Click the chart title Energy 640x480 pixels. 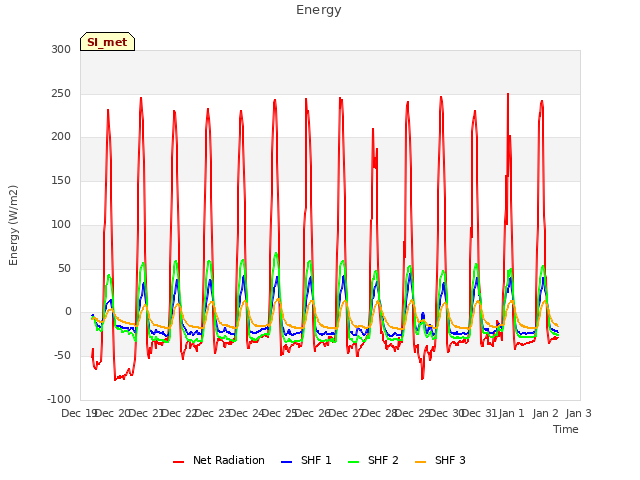click(319, 10)
